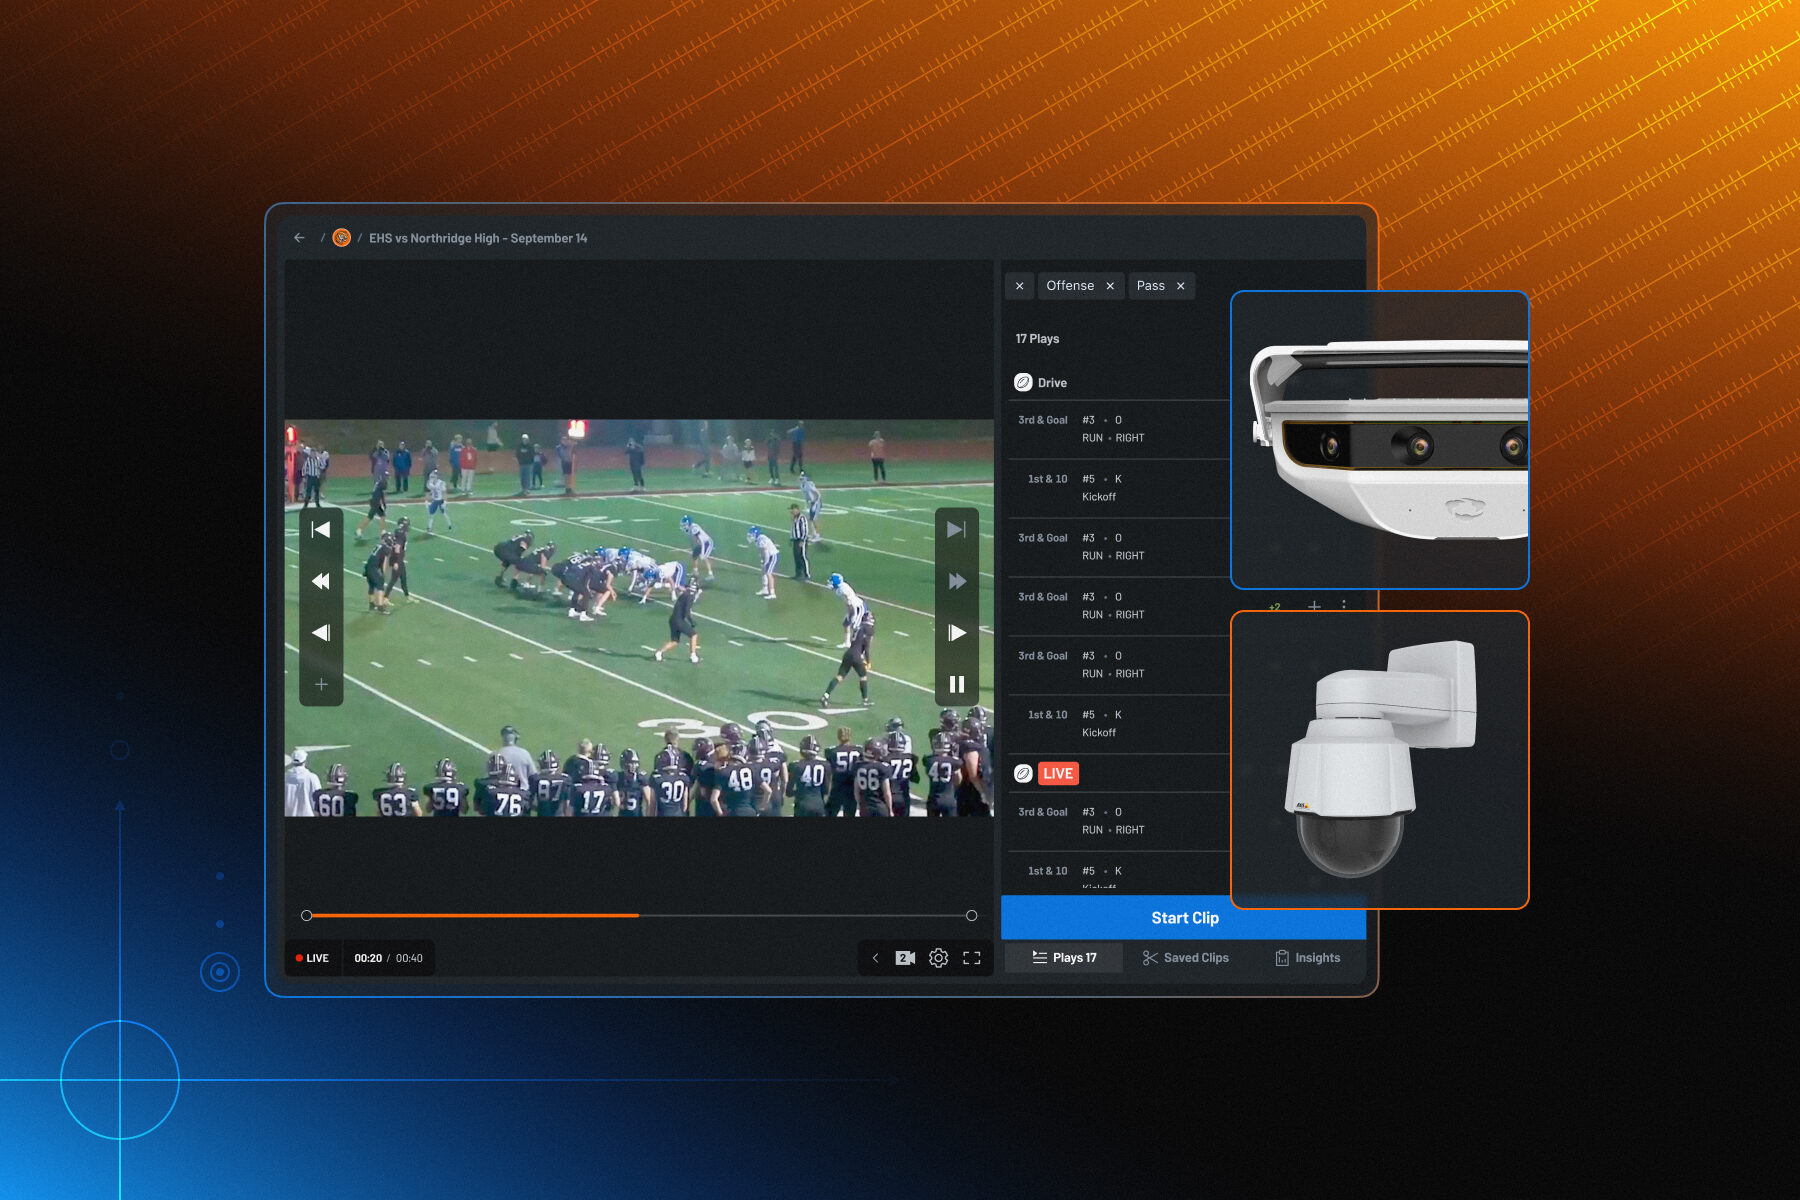The image size is (1800, 1200).
Task: Click orange progress bar on timeline
Action: coord(473,915)
